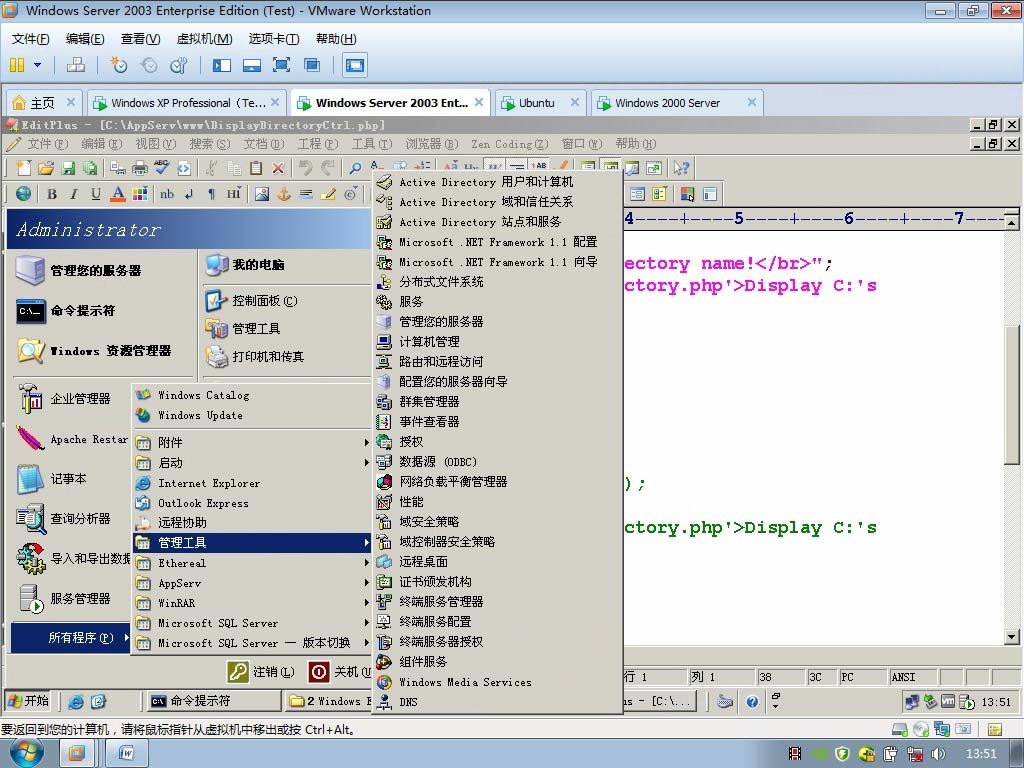Open 终端服务管理器 menu entry
Image resolution: width=1024 pixels, height=768 pixels.
click(x=497, y=601)
